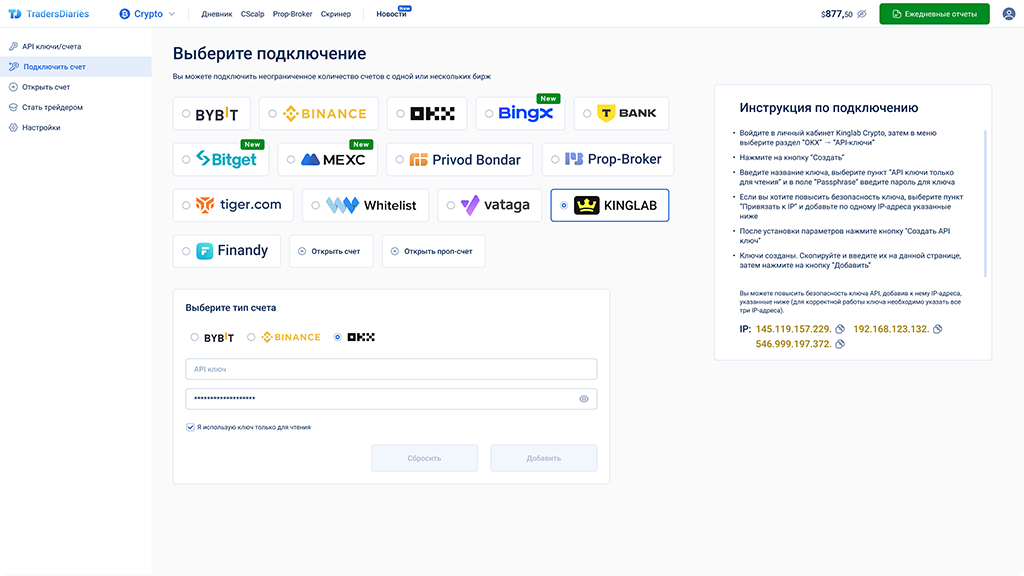Copy IP address 145.119.157.229
The image size is (1024, 576).
click(x=840, y=329)
